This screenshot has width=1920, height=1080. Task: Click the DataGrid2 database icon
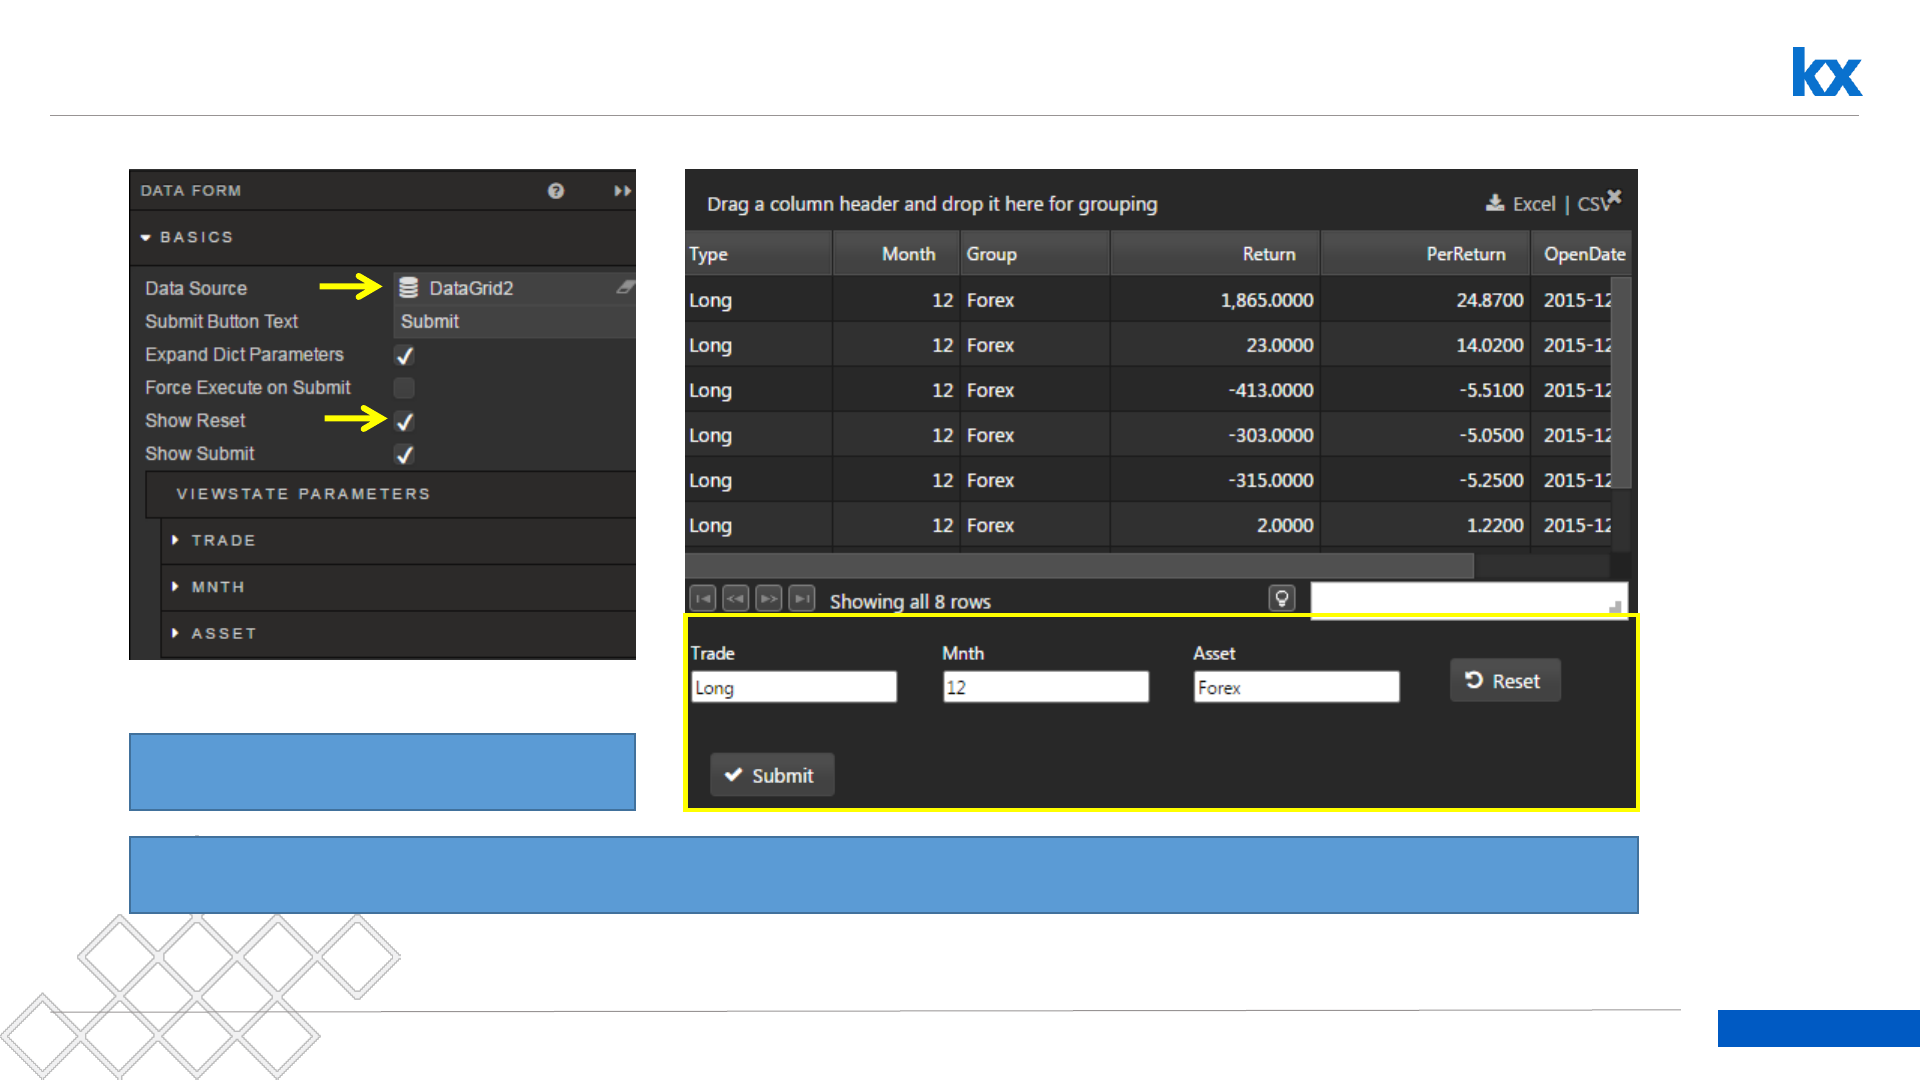tap(409, 288)
